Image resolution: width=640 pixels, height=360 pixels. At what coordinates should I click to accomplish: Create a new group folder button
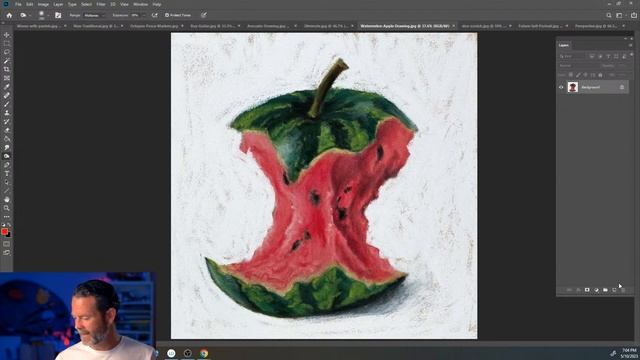click(605, 290)
